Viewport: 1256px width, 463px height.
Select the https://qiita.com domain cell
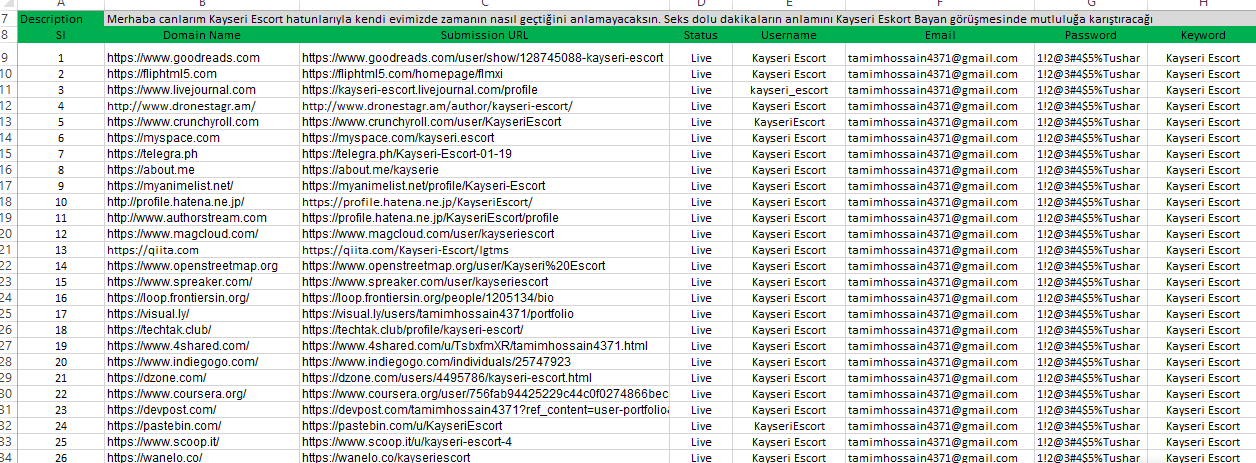coord(202,250)
